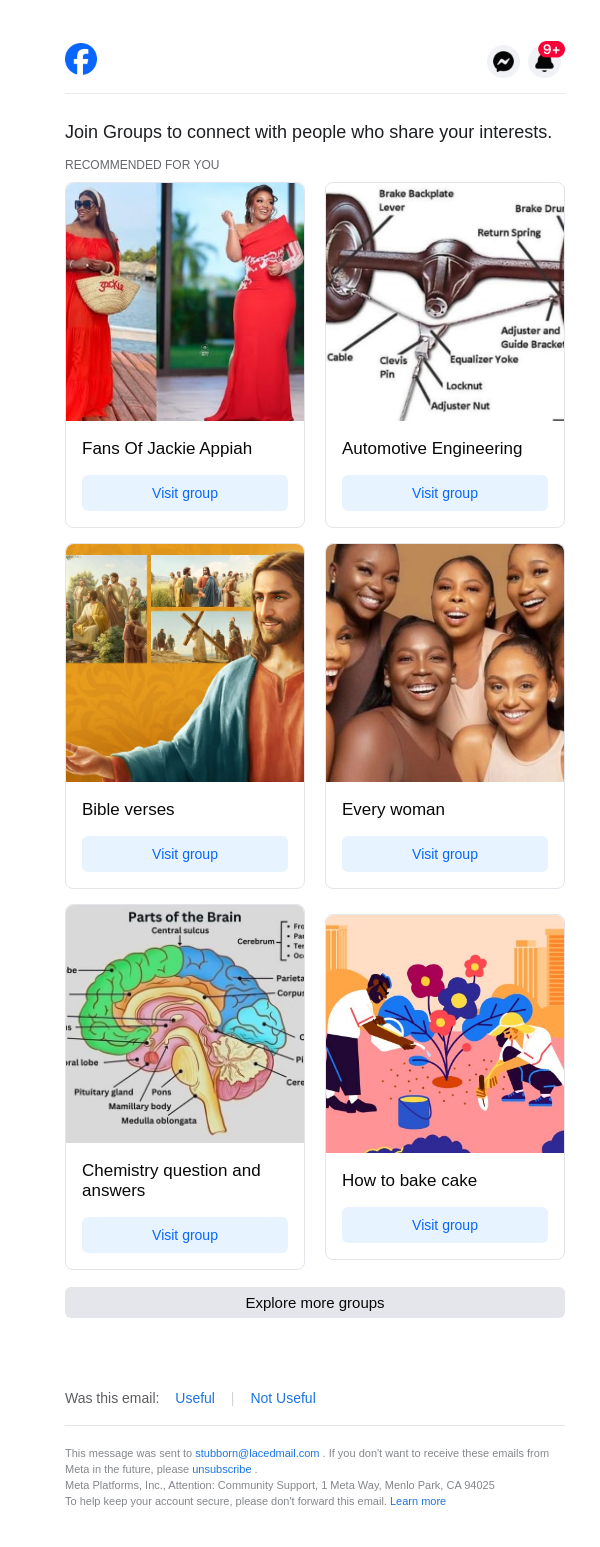Open the Parts of the Brain image

(x=185, y=1024)
